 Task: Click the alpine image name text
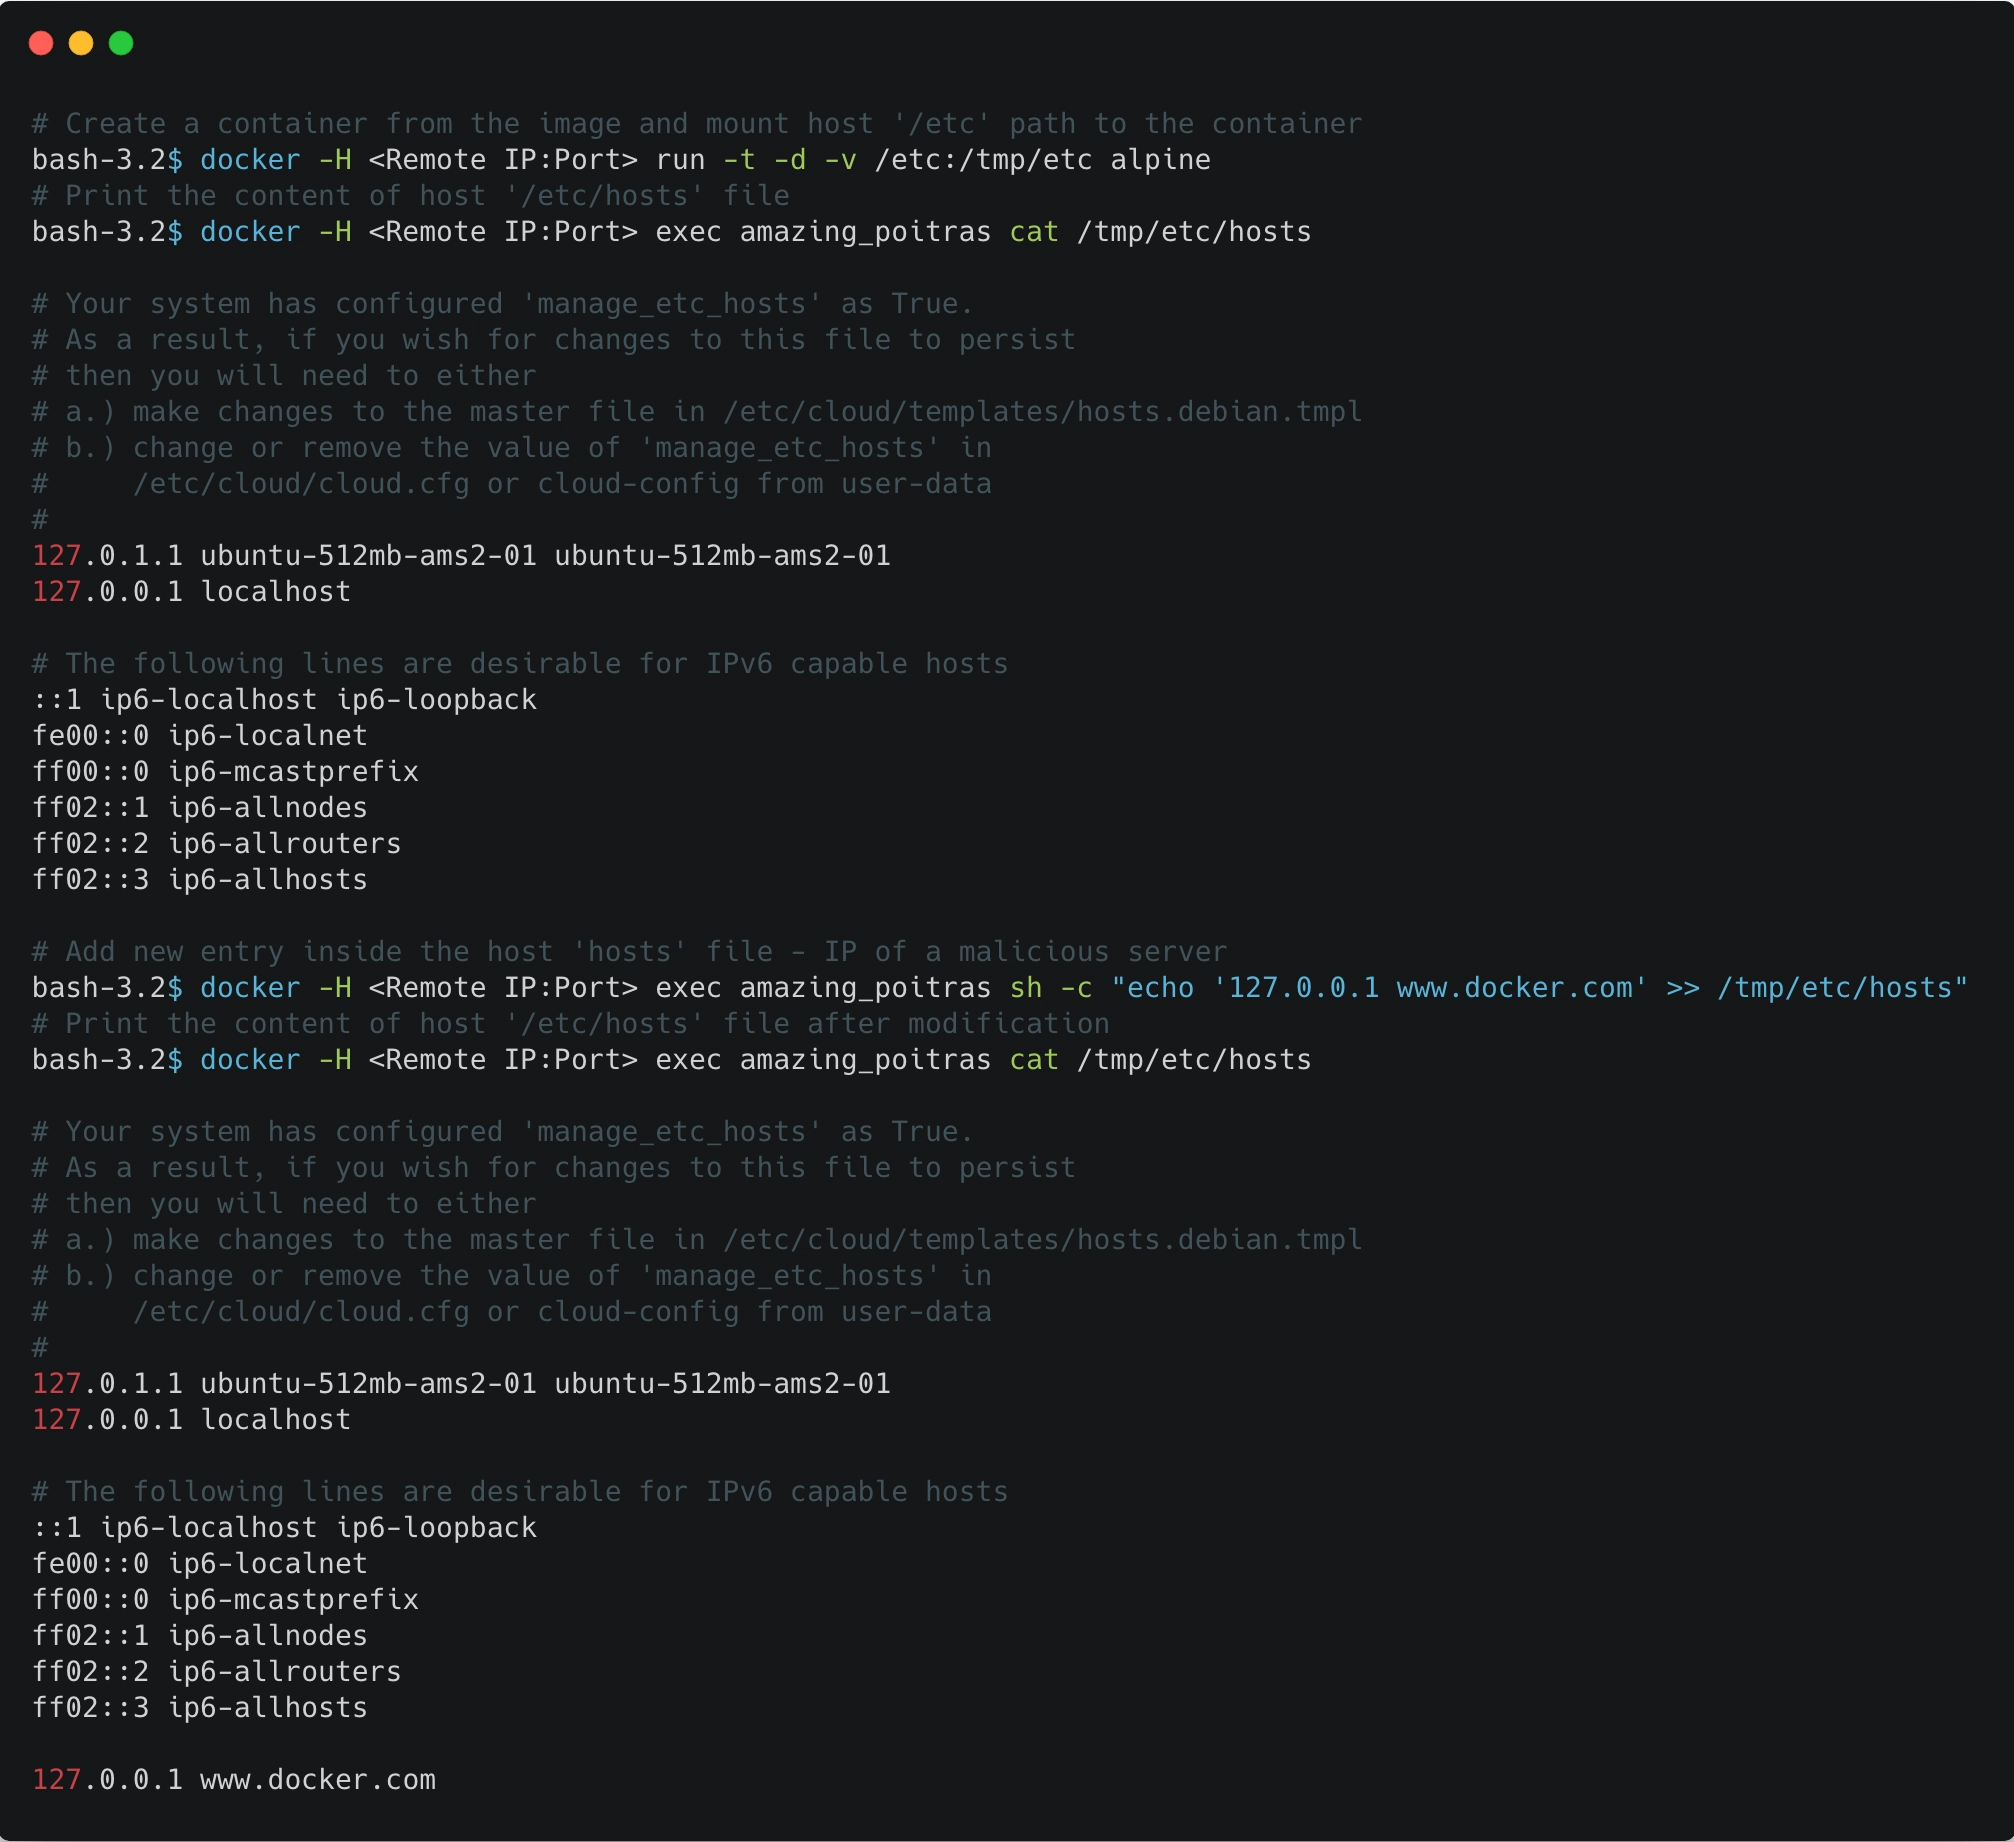click(1156, 159)
